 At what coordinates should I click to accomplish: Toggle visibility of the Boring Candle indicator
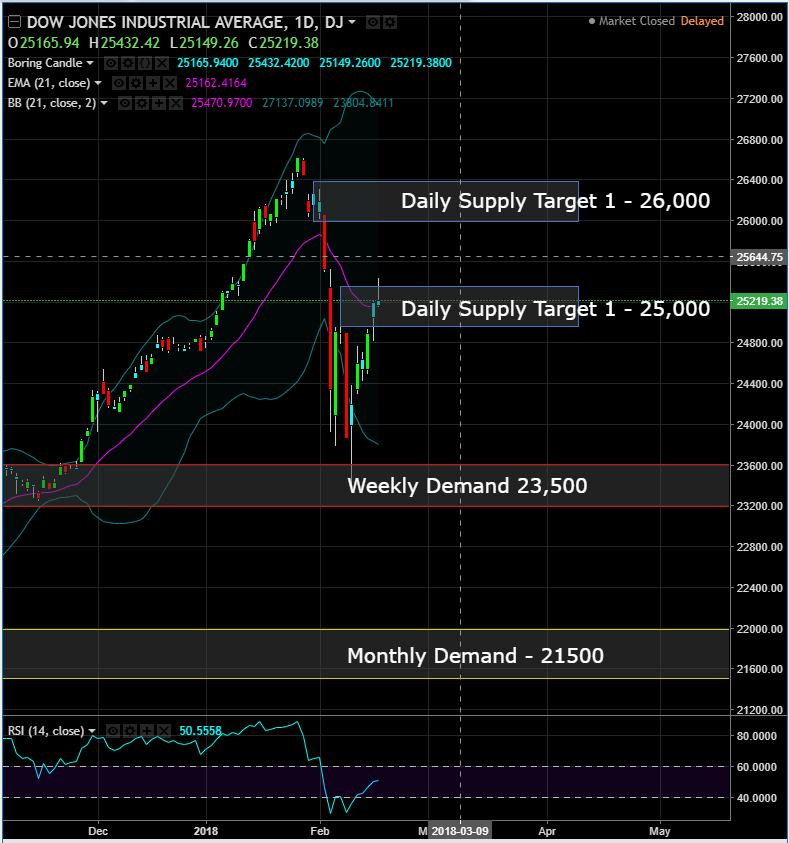(x=111, y=63)
